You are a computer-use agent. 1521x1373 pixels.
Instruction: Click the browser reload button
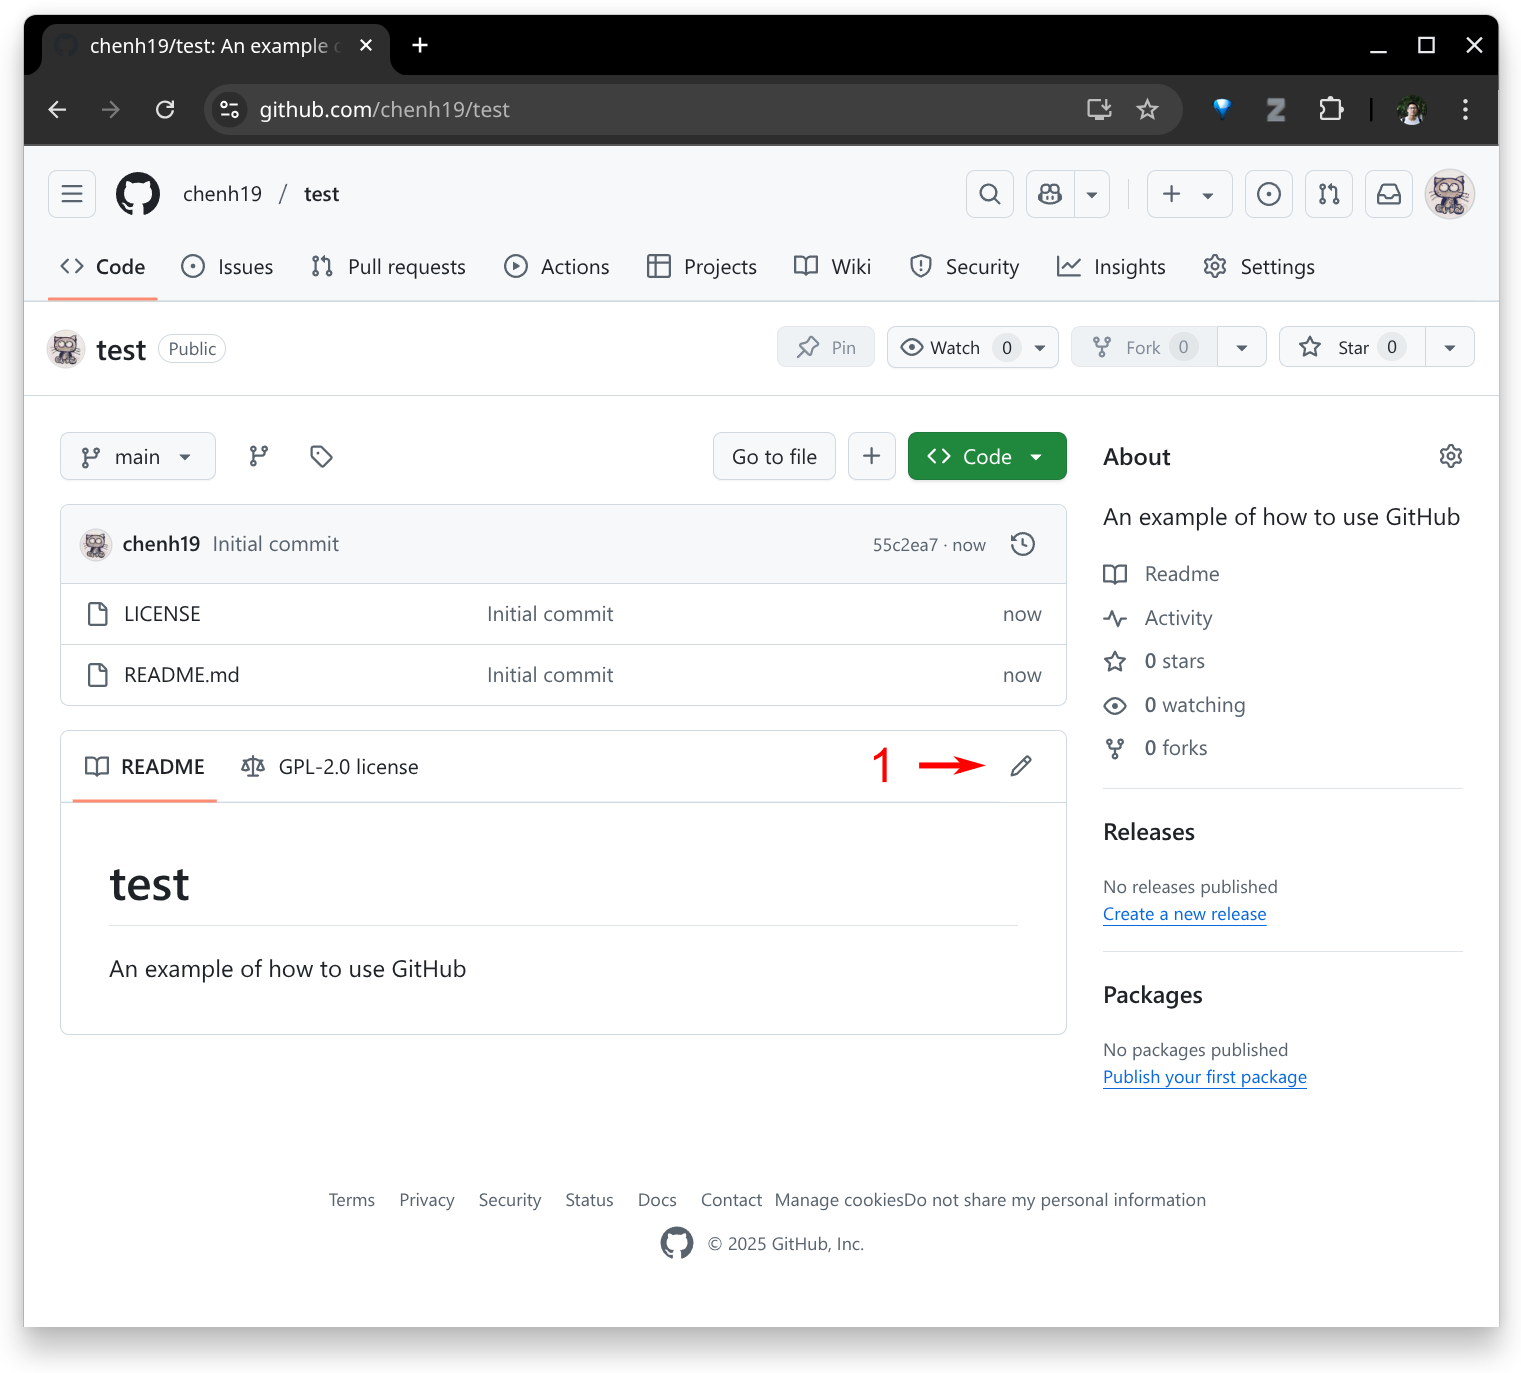pyautogui.click(x=165, y=109)
